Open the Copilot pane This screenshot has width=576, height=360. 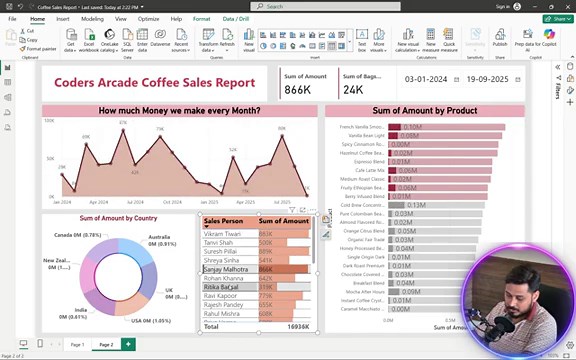click(x=549, y=38)
